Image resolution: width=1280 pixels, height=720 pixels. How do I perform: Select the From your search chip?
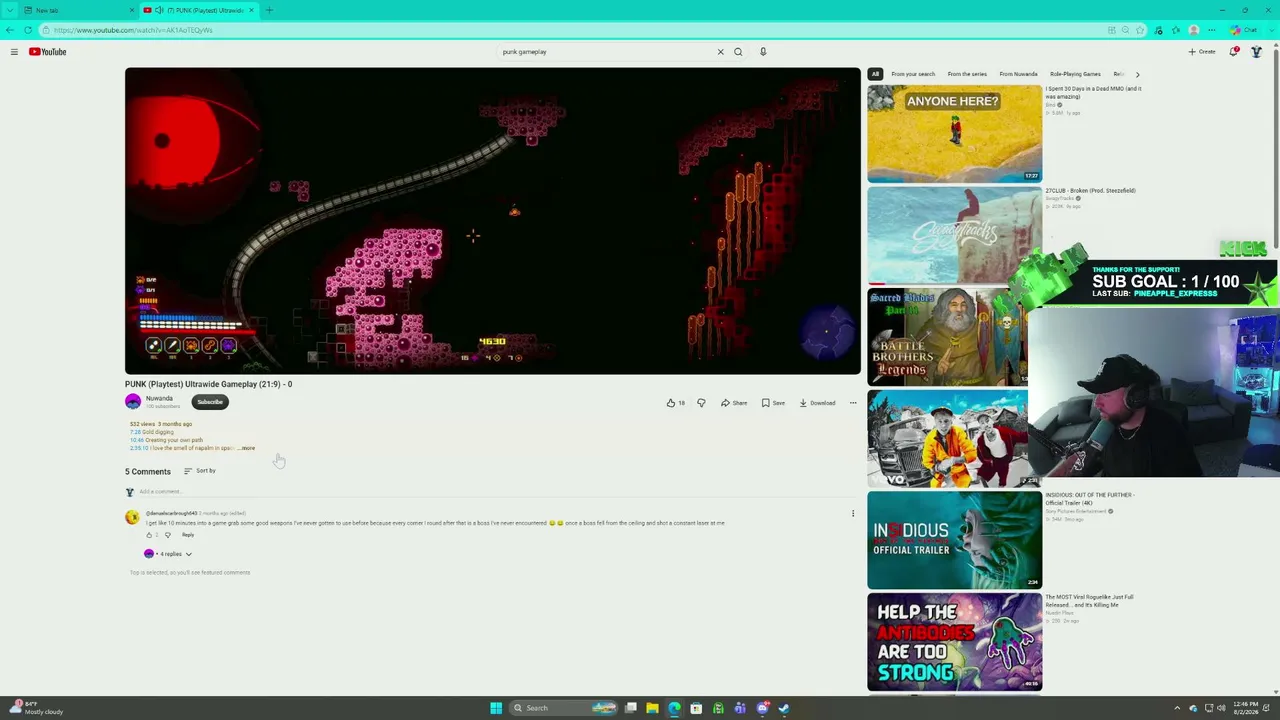tap(913, 74)
